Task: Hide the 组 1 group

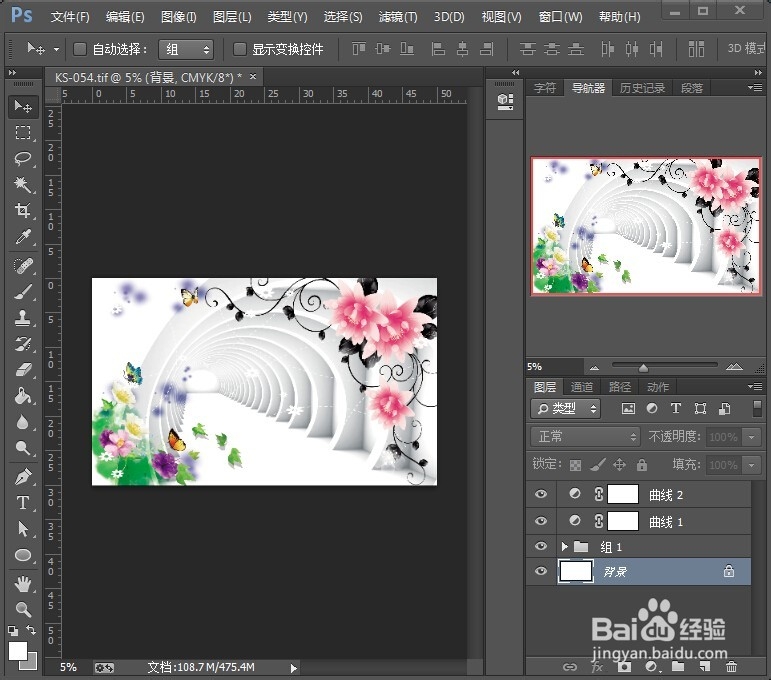Action: point(541,546)
